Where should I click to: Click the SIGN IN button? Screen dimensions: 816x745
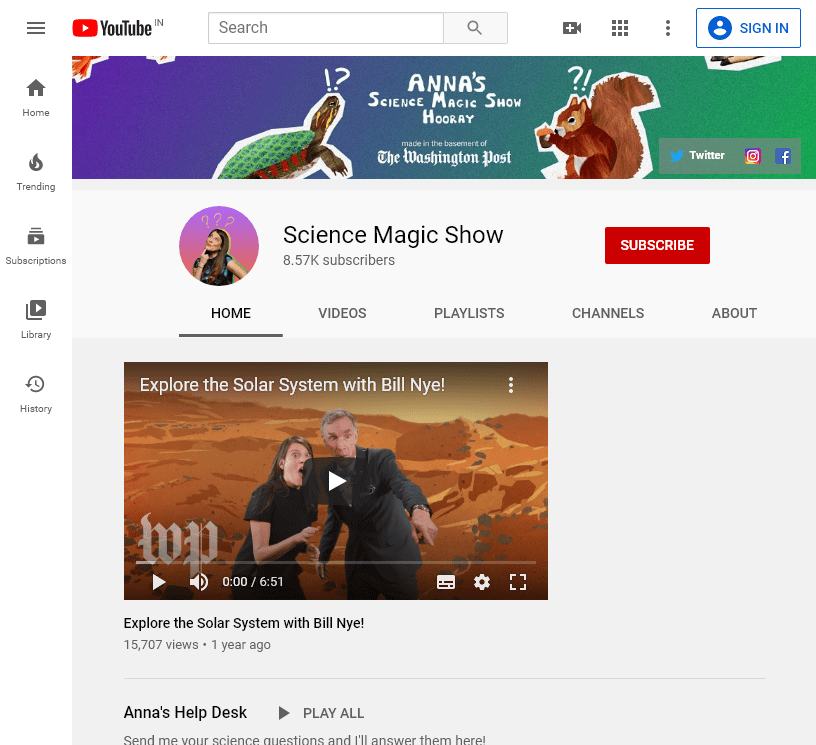748,28
